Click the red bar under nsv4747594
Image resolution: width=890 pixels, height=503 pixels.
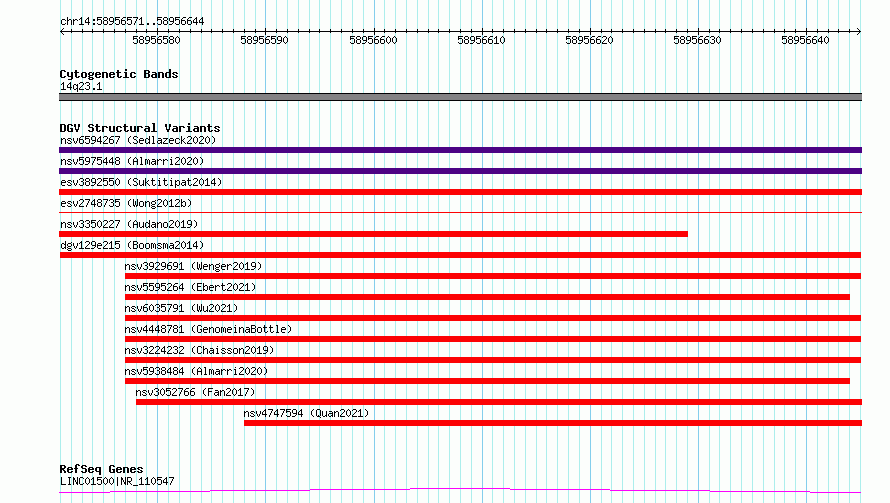pos(553,424)
